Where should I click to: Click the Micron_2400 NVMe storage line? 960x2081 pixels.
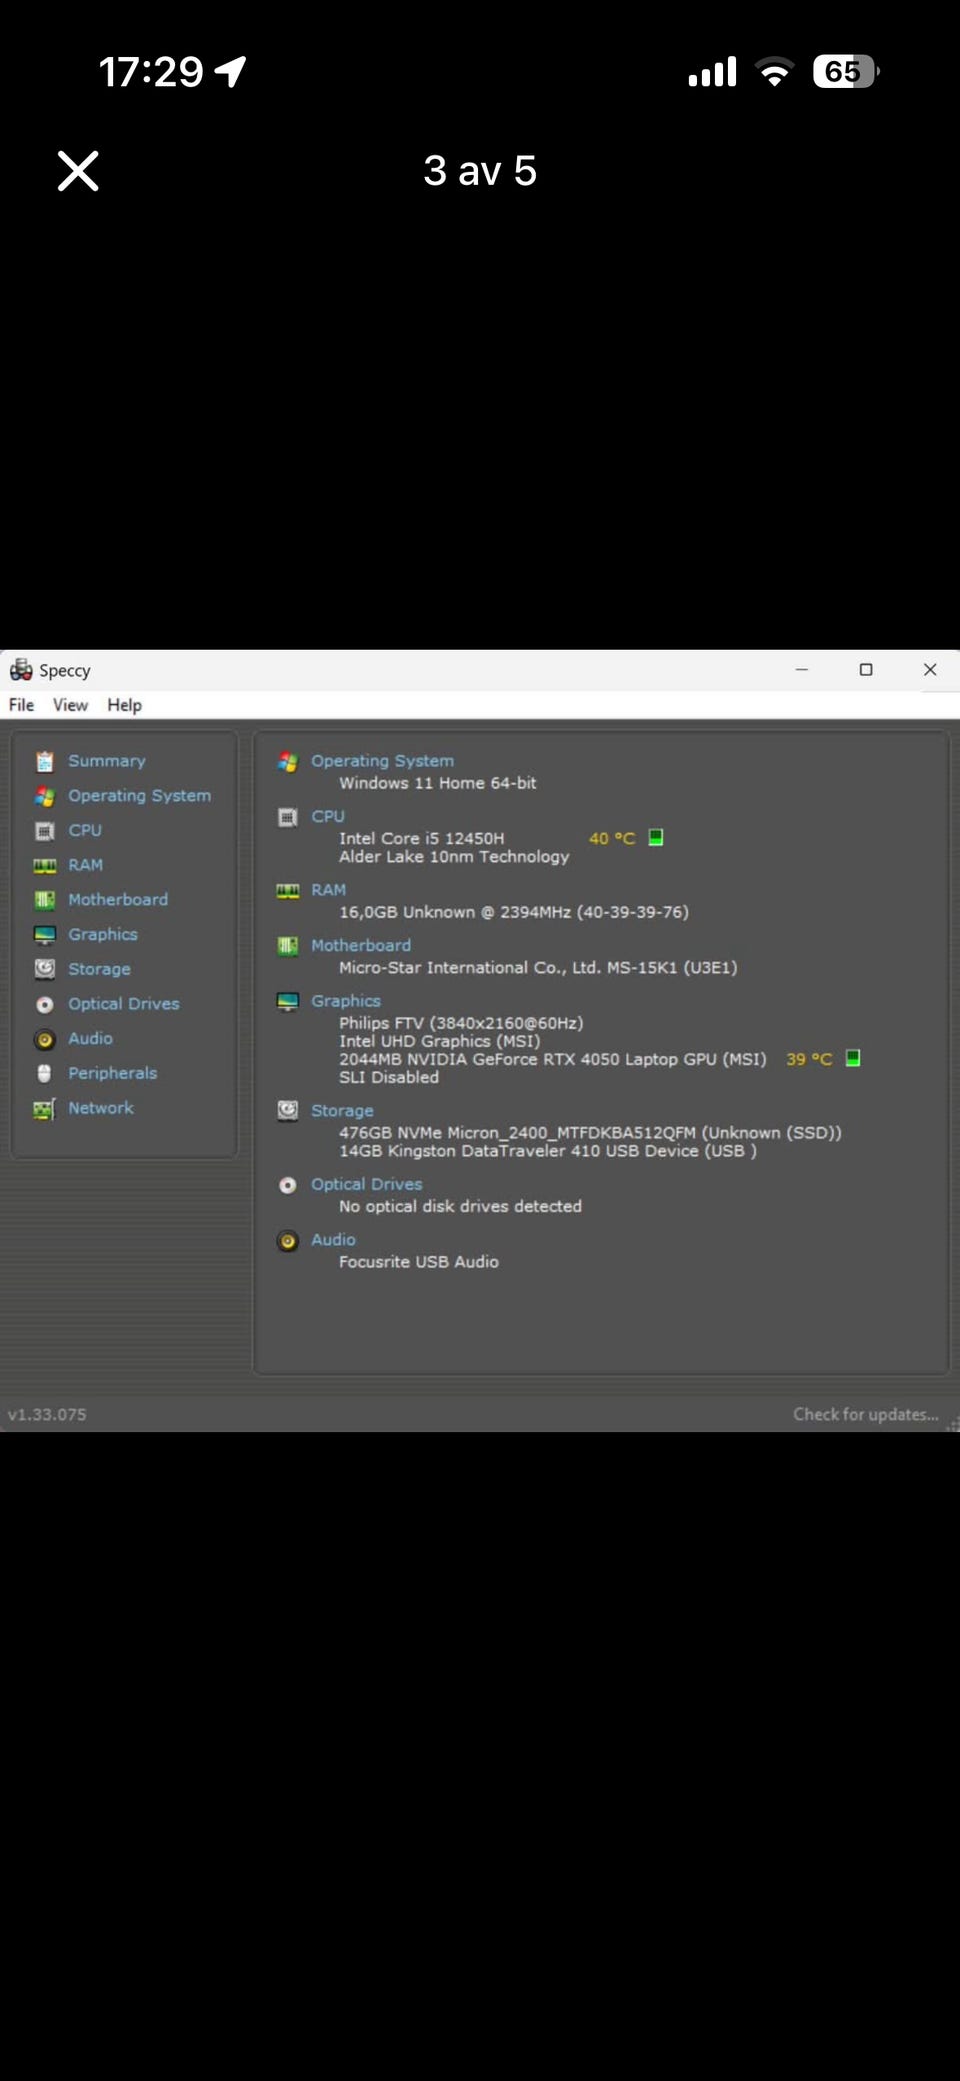coord(590,1133)
